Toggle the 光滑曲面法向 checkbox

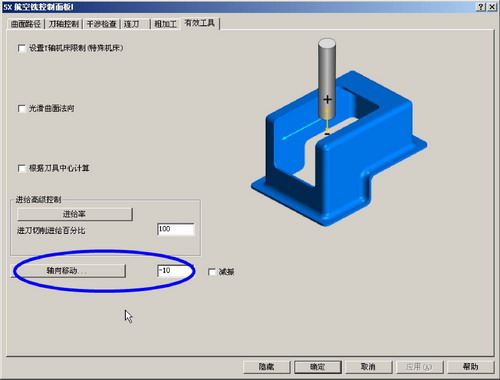click(22, 109)
